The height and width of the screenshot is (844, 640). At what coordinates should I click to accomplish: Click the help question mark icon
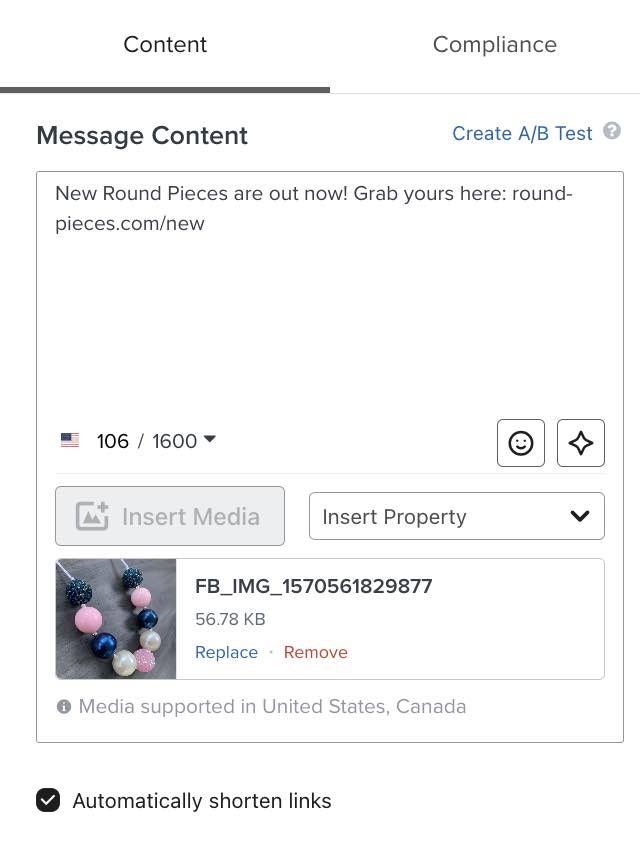point(611,131)
